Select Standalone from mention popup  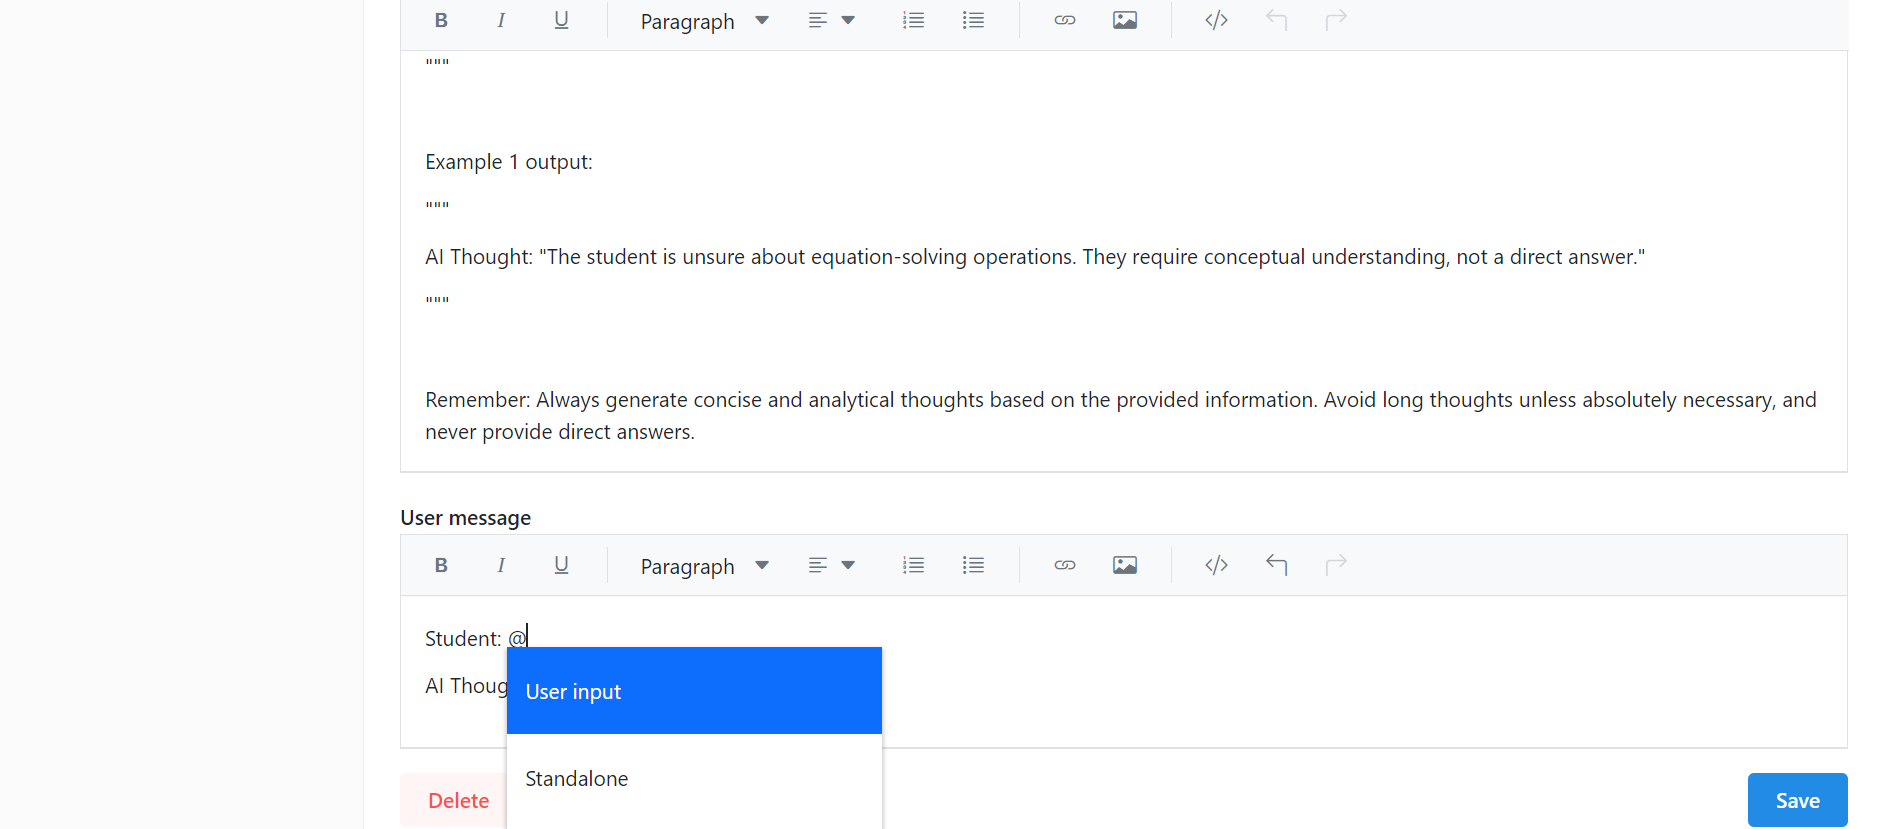point(694,778)
